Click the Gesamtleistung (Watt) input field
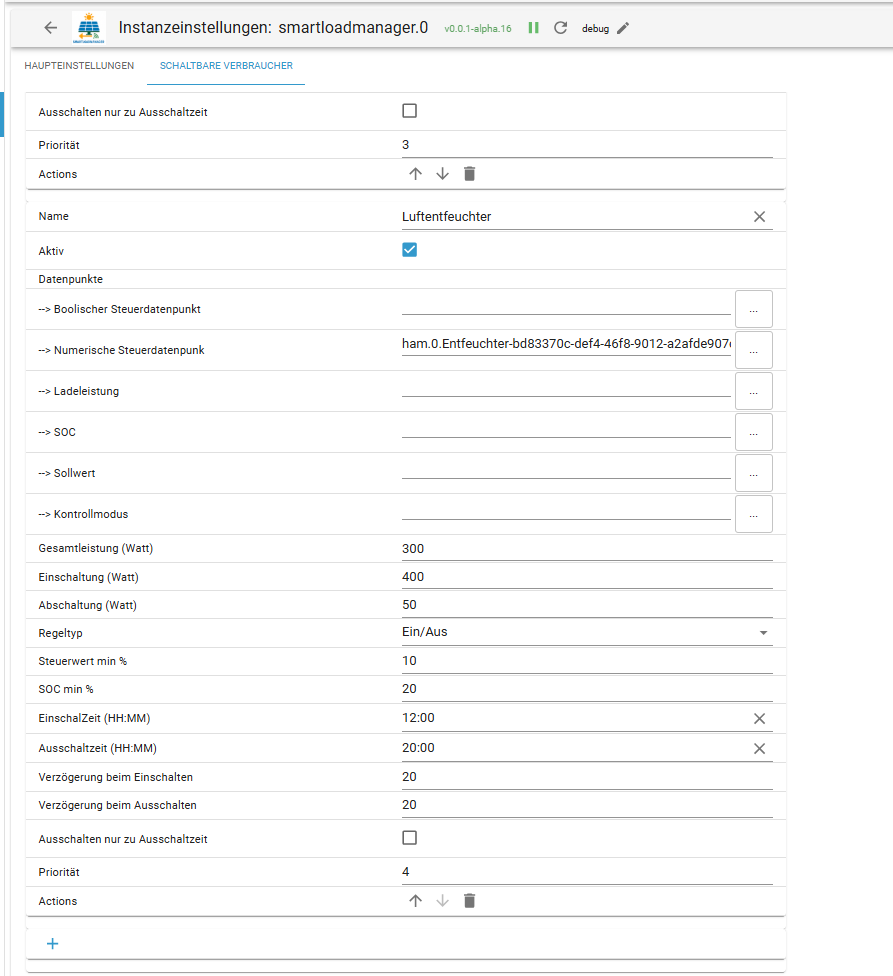The image size is (893, 976). pos(587,549)
